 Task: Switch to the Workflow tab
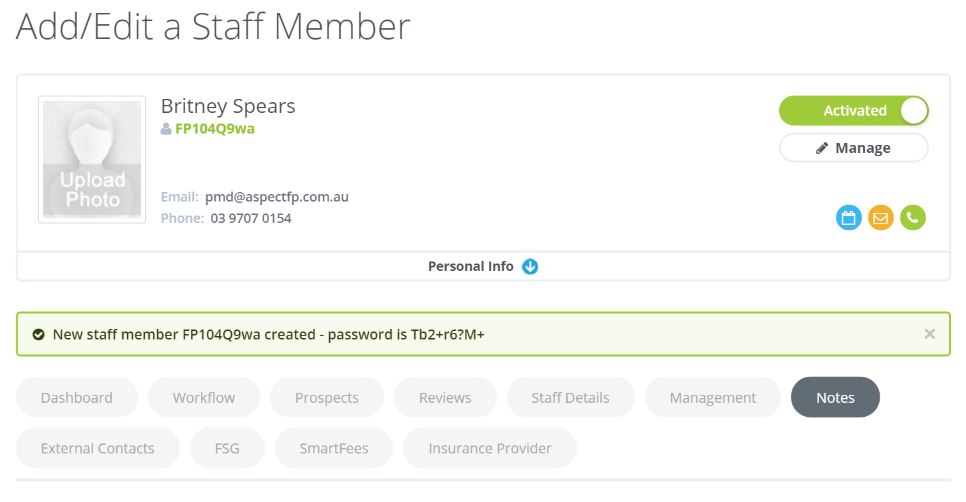(x=204, y=397)
